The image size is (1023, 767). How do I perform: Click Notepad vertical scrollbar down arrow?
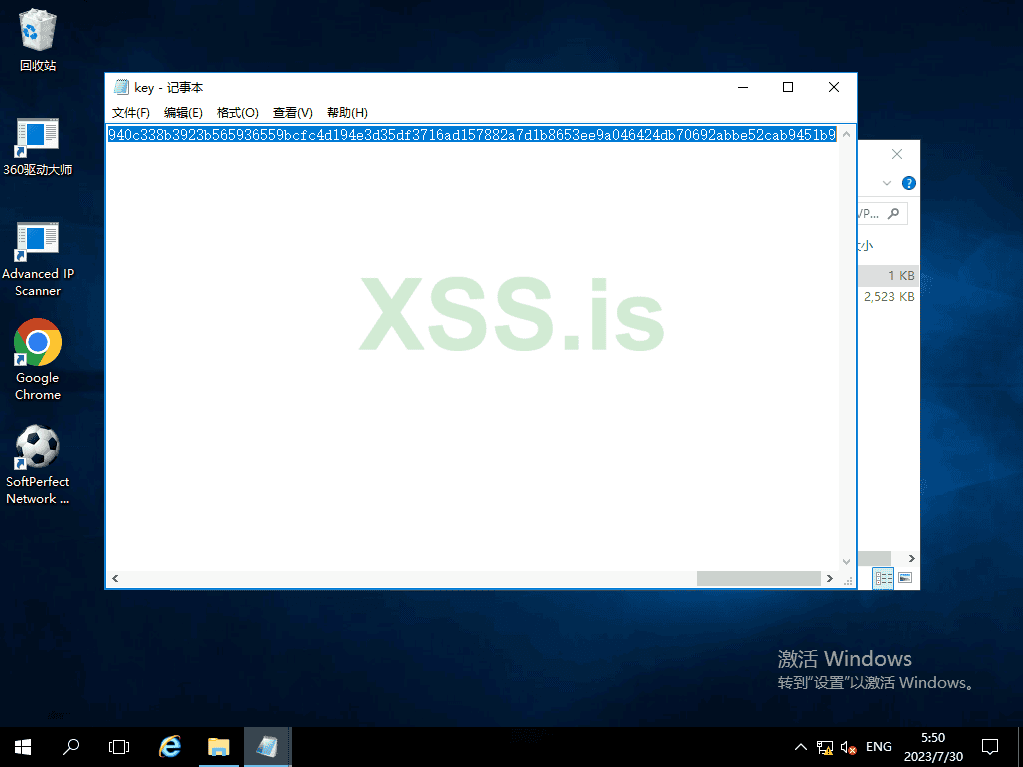coord(846,562)
